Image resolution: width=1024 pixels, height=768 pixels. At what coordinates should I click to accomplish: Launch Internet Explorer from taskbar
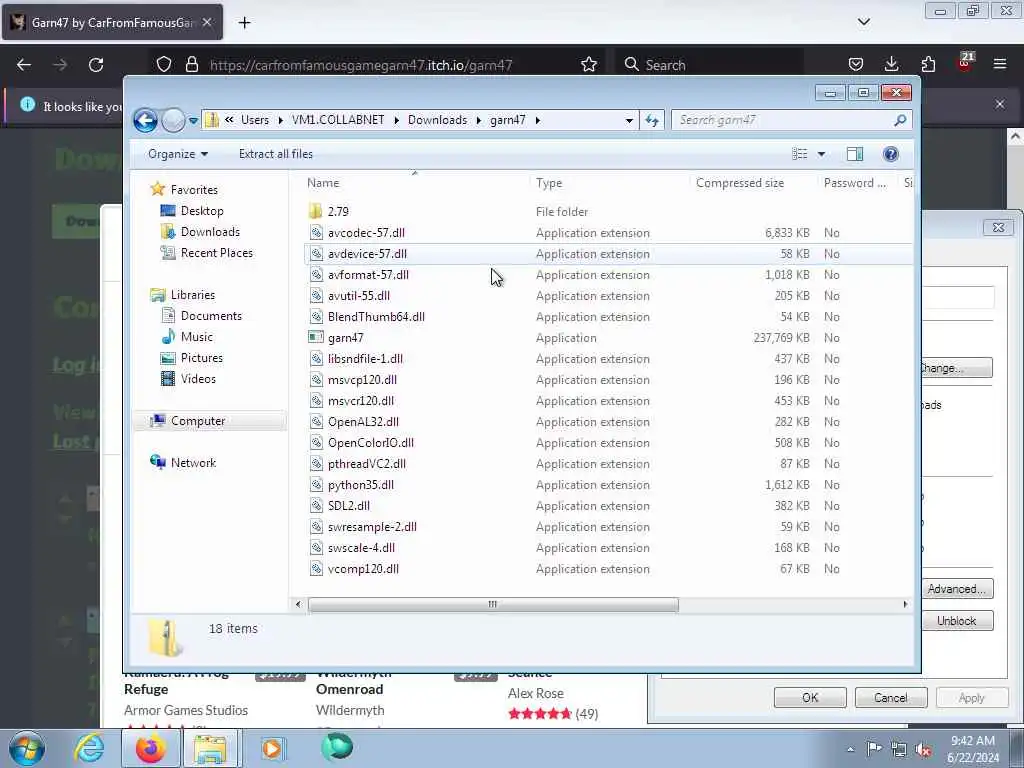pyautogui.click(x=89, y=748)
